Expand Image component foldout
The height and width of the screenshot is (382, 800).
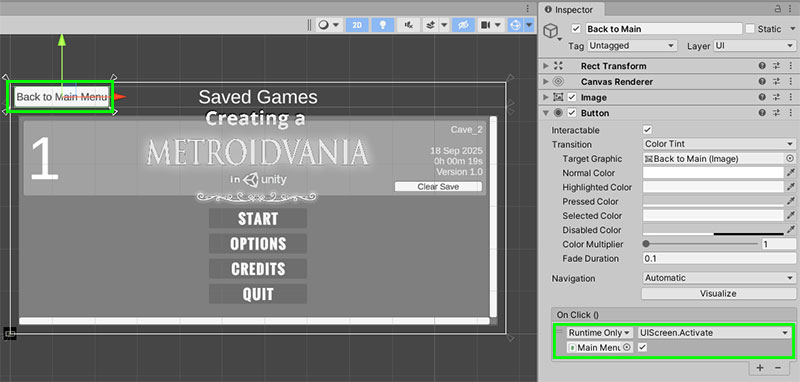(x=546, y=97)
